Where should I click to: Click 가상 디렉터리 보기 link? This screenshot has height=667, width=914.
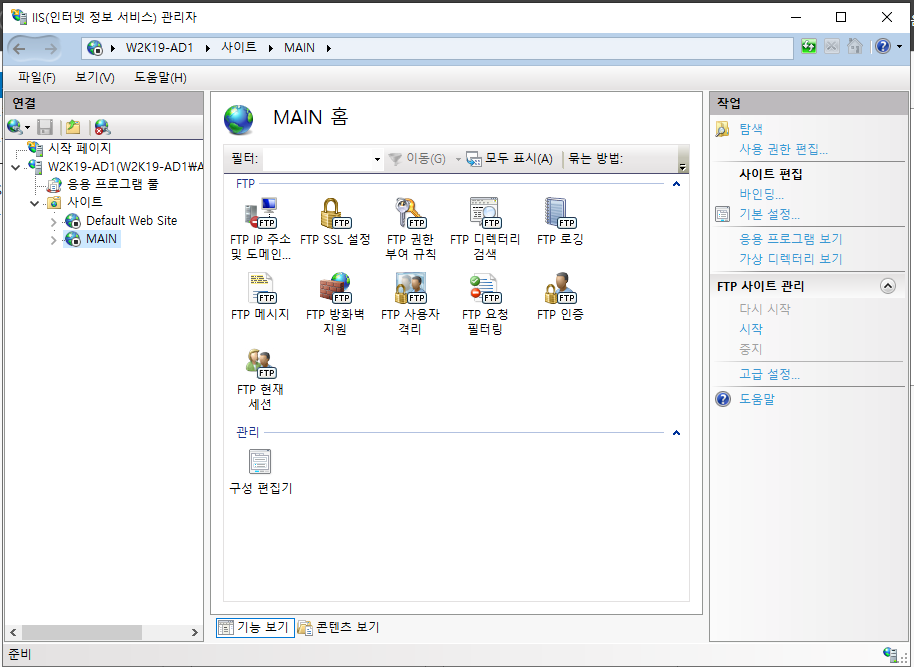coord(791,258)
